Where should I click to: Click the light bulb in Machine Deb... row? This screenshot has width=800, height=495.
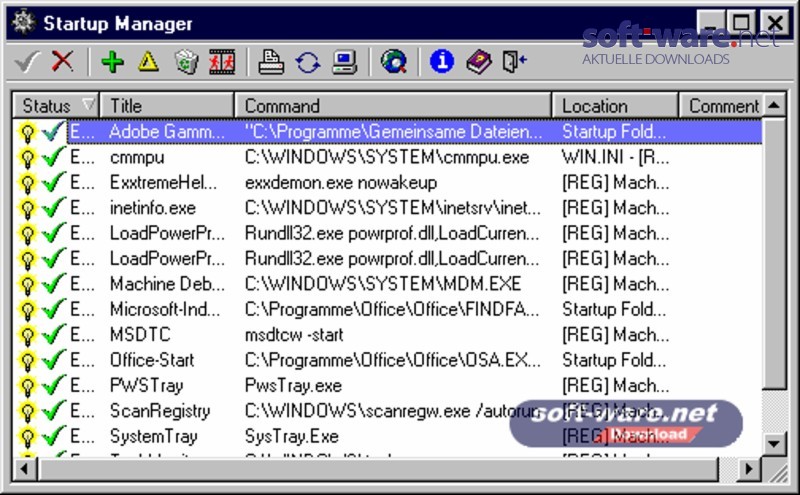tap(27, 285)
